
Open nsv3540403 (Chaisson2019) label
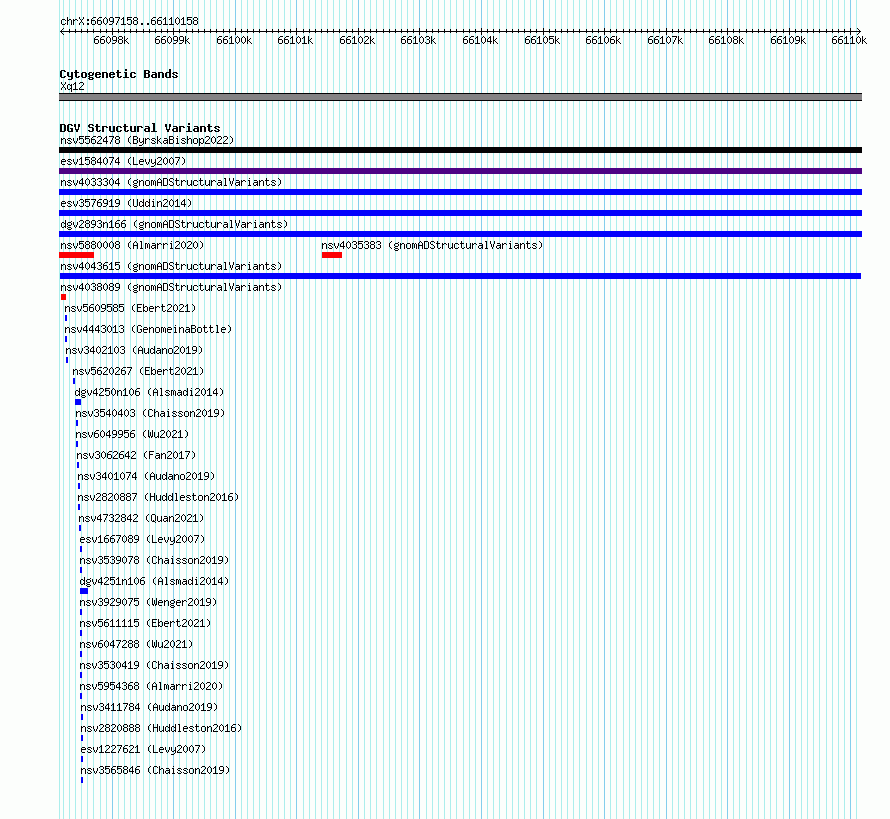click(x=150, y=413)
